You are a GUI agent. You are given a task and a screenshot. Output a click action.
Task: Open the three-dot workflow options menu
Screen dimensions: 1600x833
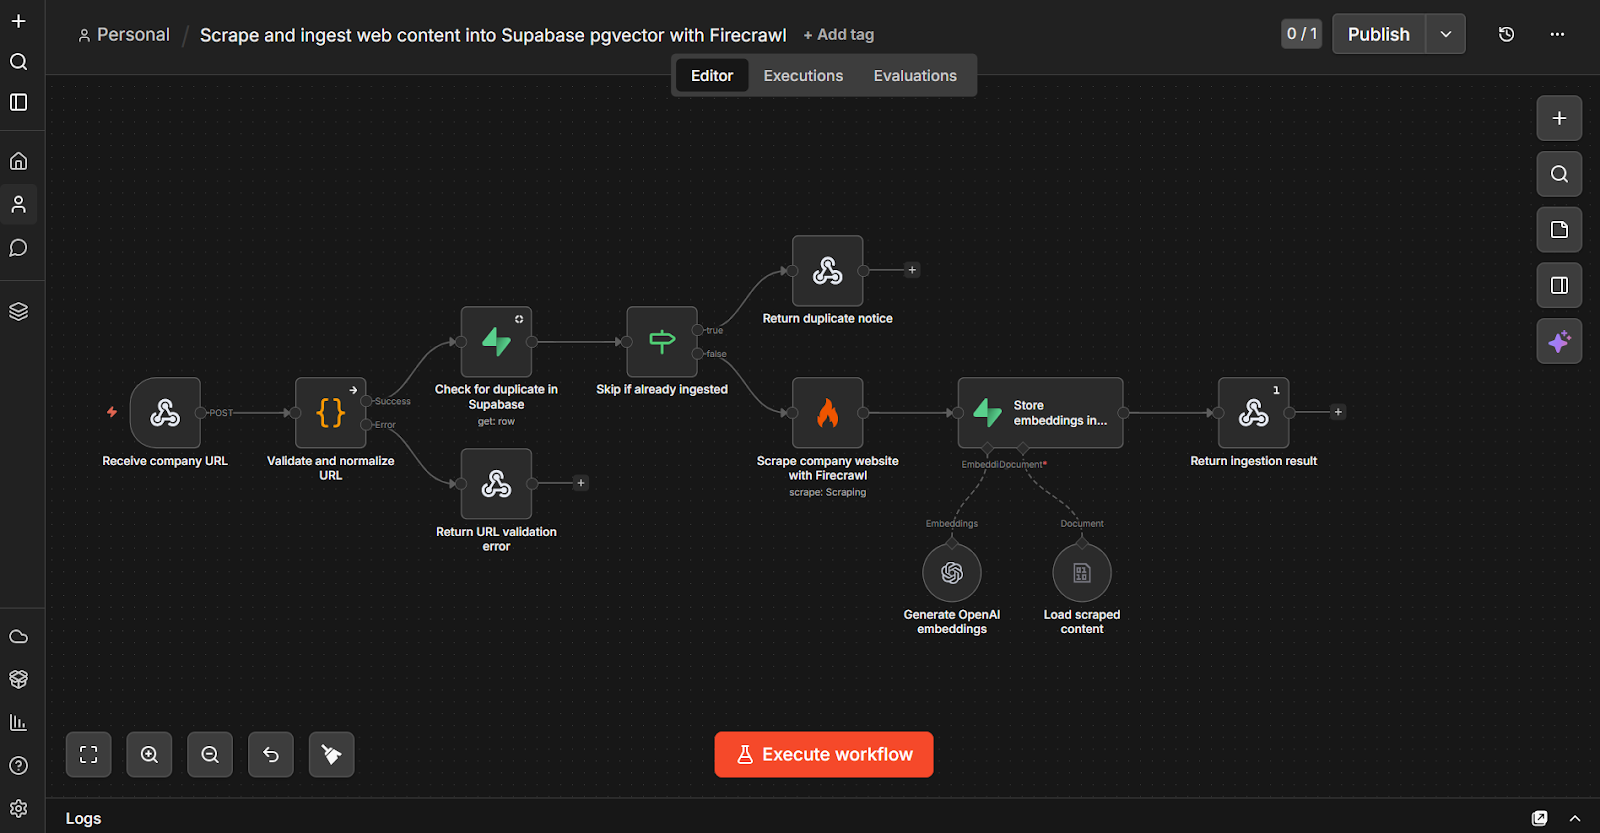1557,34
